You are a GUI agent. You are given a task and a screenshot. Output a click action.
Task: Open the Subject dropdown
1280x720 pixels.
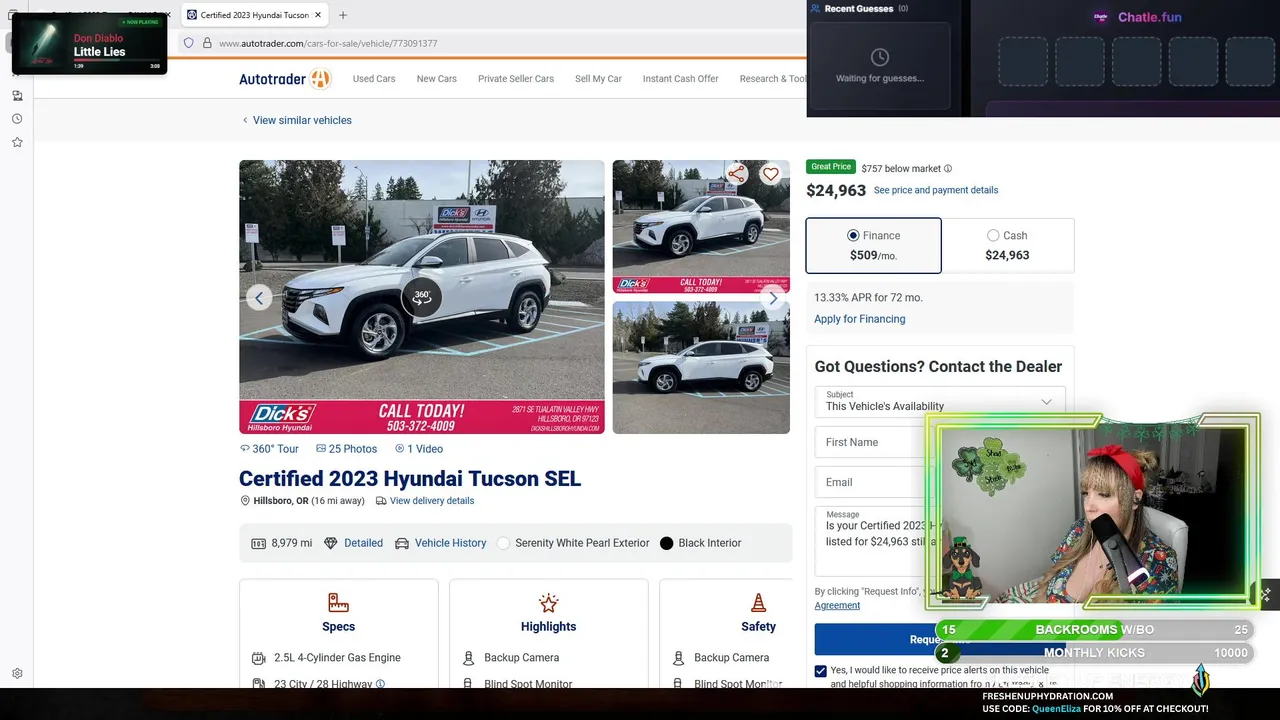[940, 401]
